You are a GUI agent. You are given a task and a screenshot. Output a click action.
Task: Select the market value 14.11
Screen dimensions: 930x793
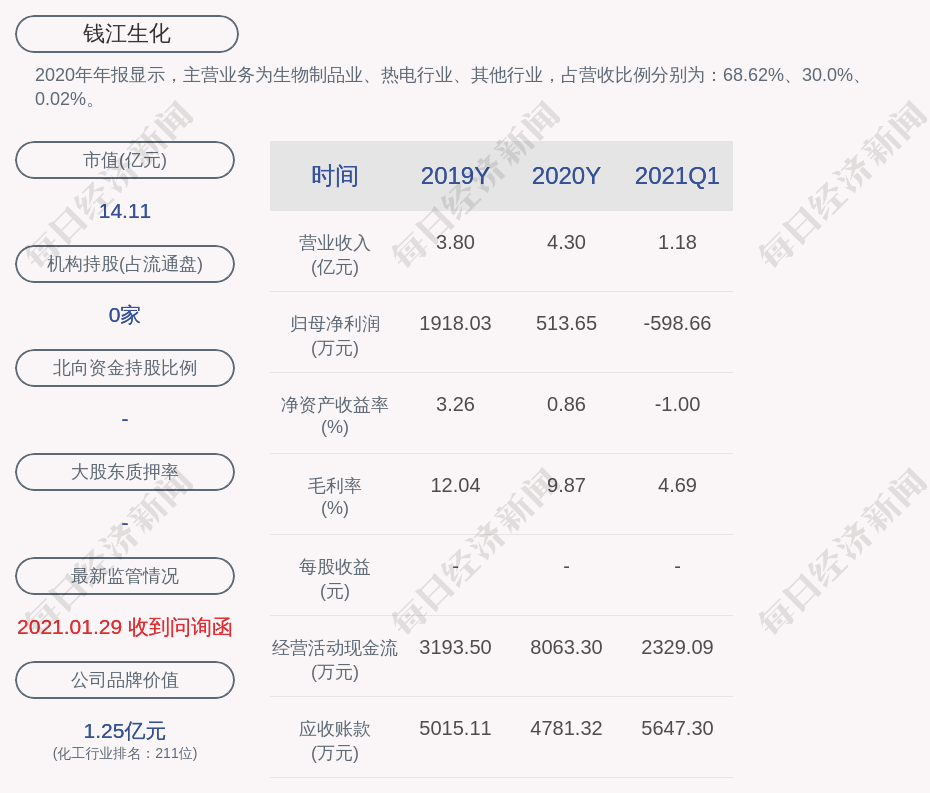[x=125, y=211]
